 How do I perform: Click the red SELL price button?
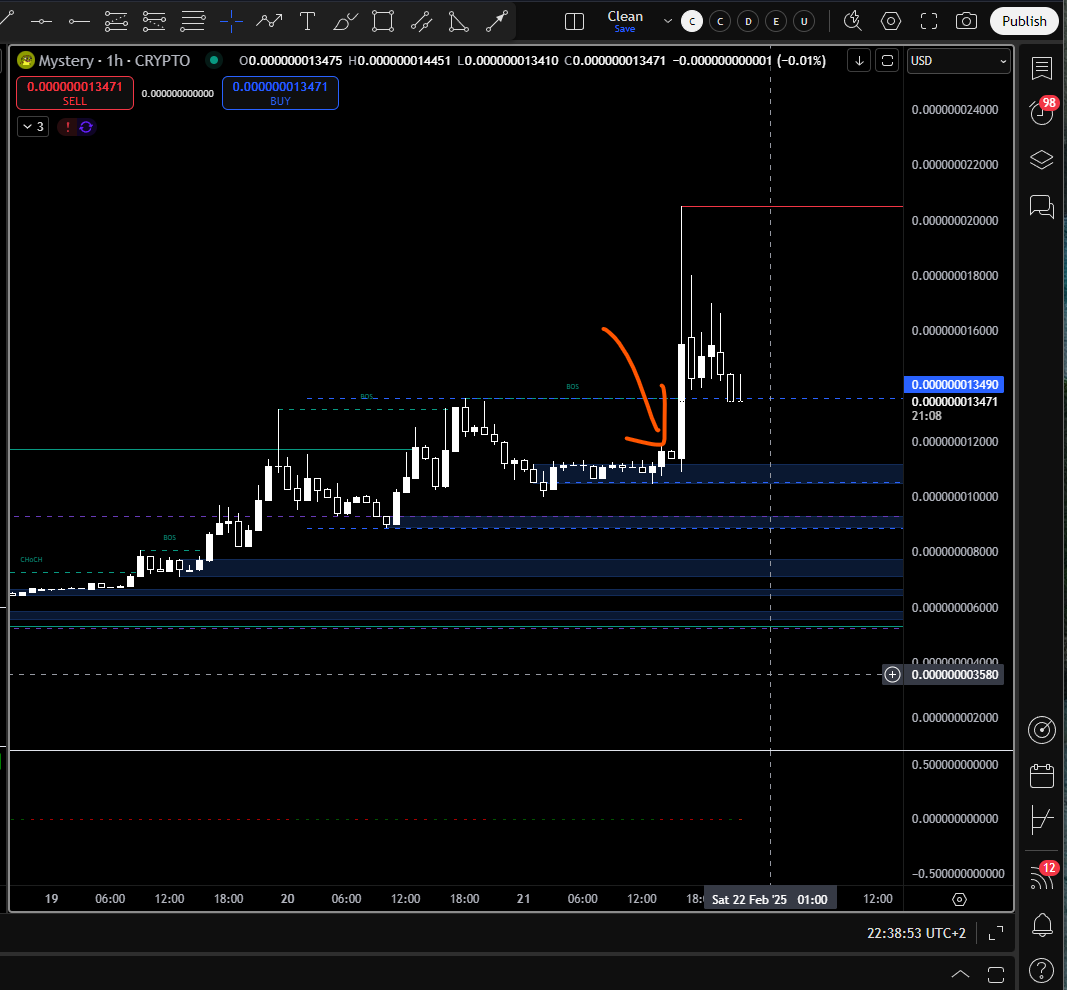(75, 93)
